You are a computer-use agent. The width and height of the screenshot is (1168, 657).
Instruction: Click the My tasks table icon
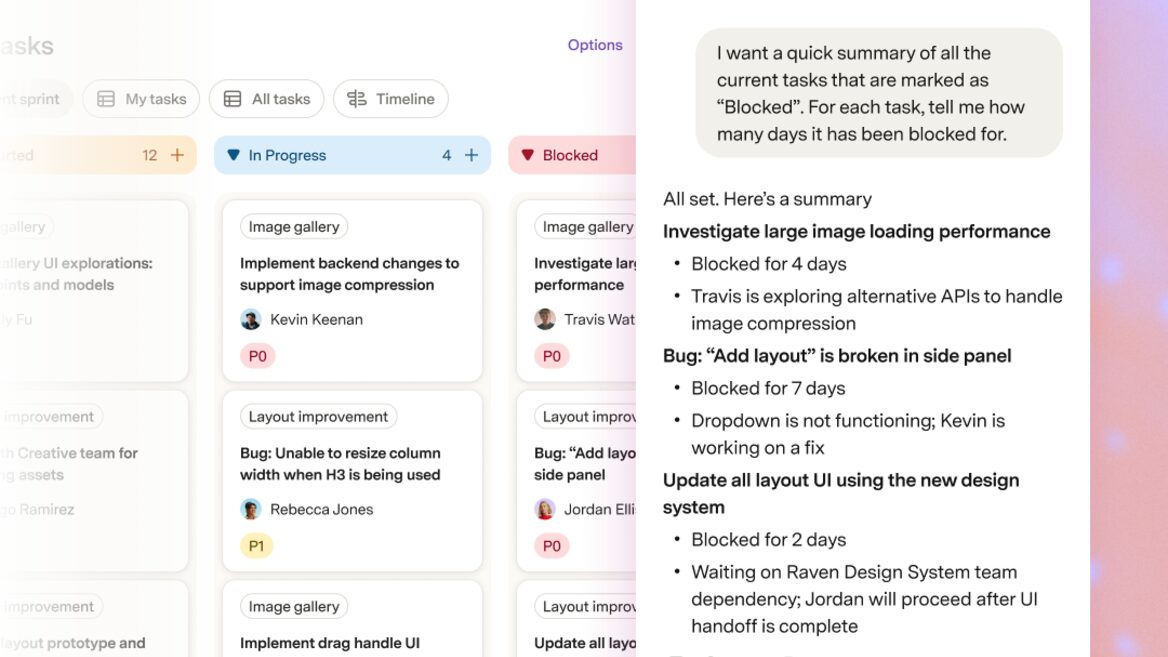[106, 98]
